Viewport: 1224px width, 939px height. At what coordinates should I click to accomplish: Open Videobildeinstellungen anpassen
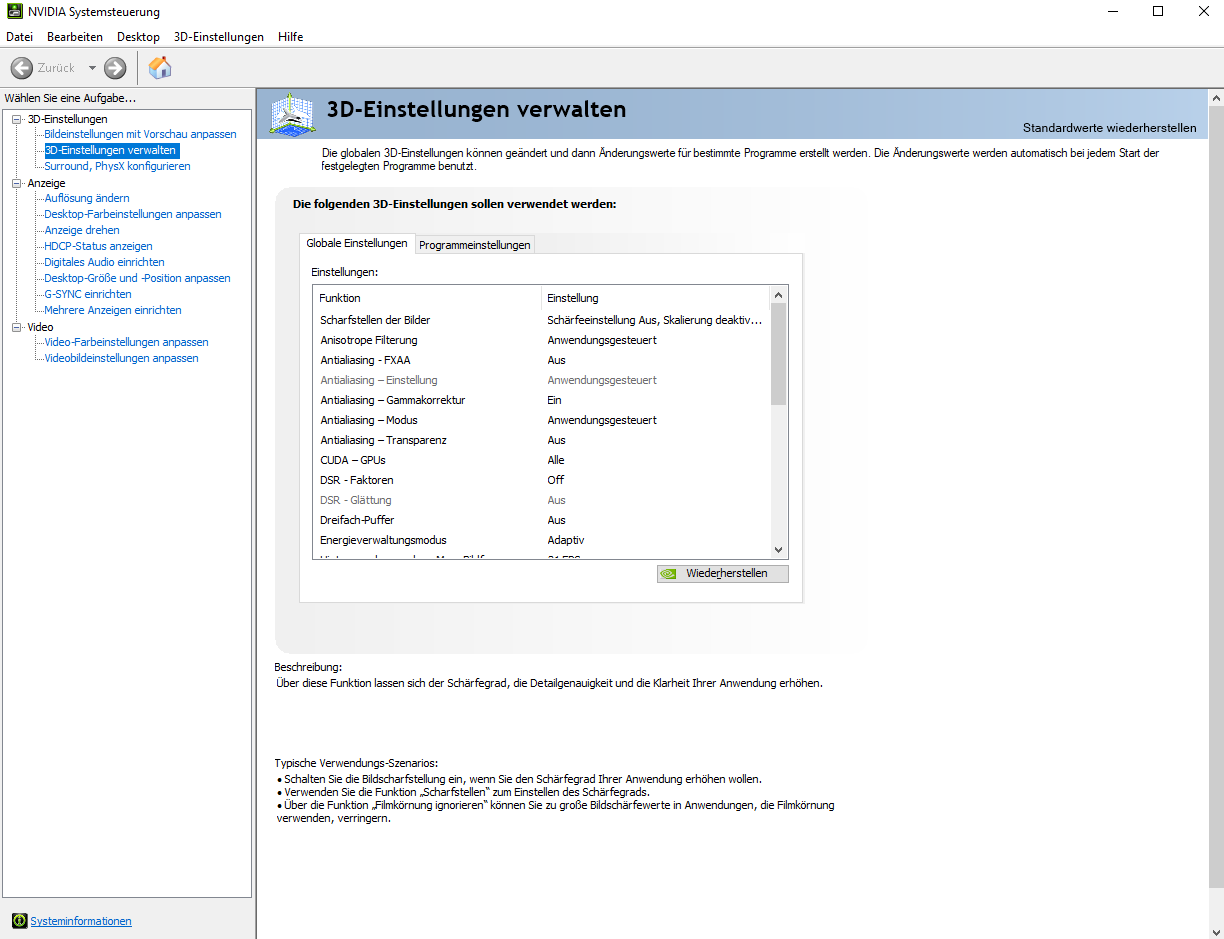tap(121, 358)
